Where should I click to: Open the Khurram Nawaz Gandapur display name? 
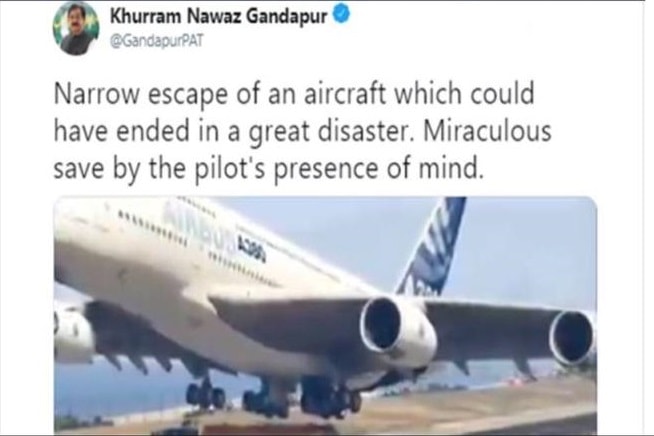(x=218, y=16)
